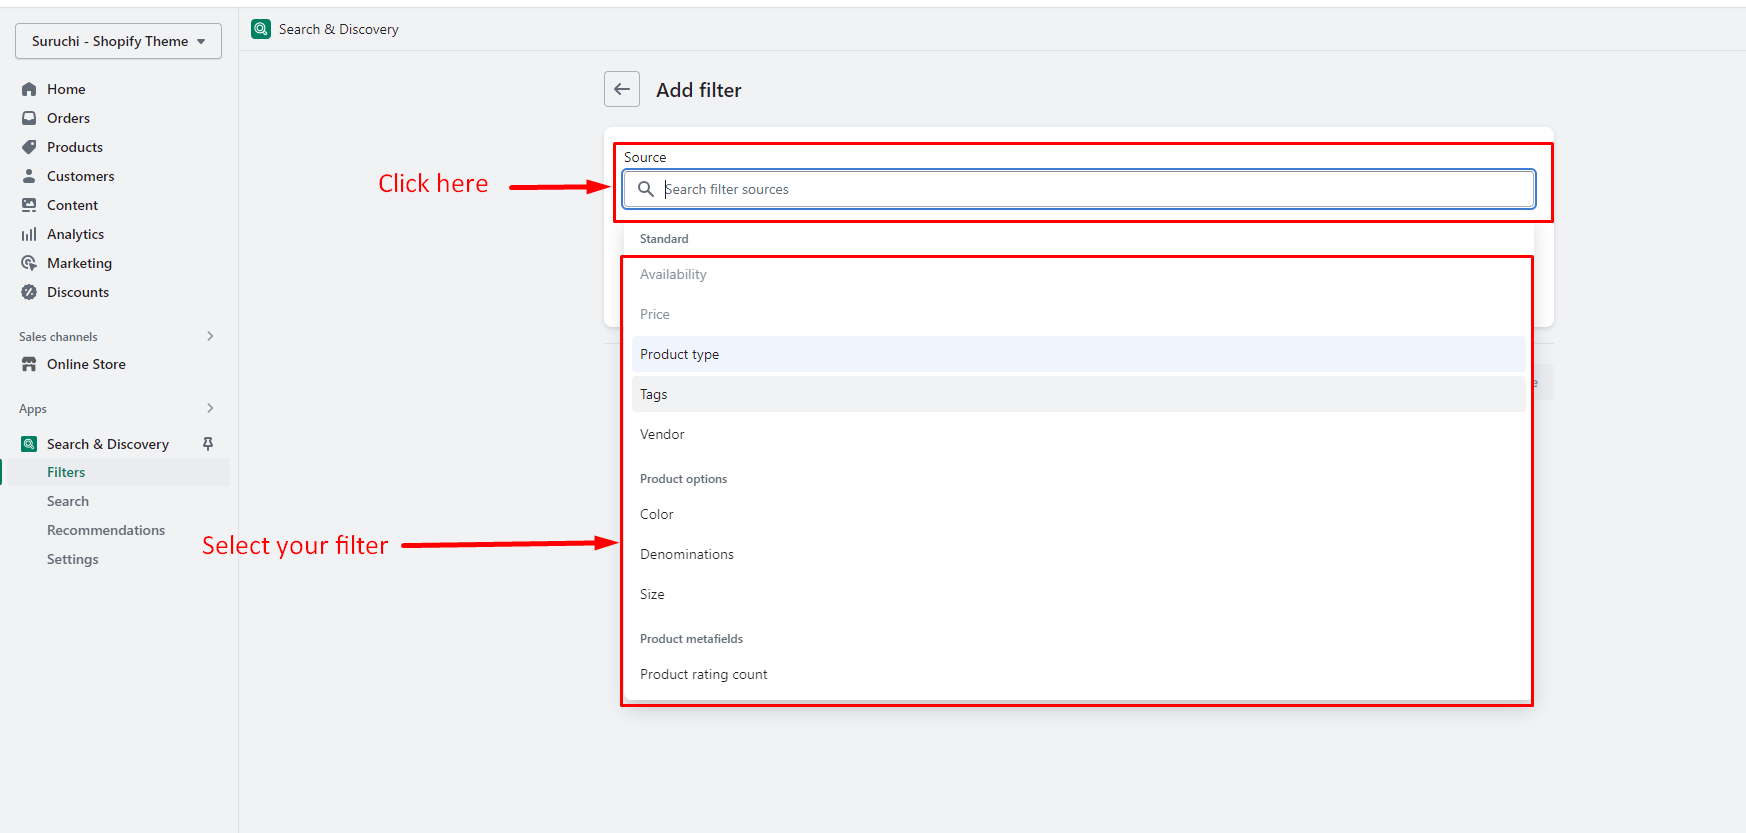Choose the Vendor filter source
1746x833 pixels.
pos(662,434)
